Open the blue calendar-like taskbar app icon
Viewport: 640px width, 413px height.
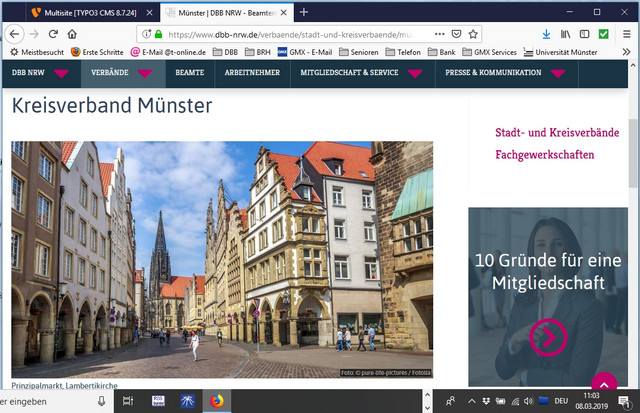158,402
